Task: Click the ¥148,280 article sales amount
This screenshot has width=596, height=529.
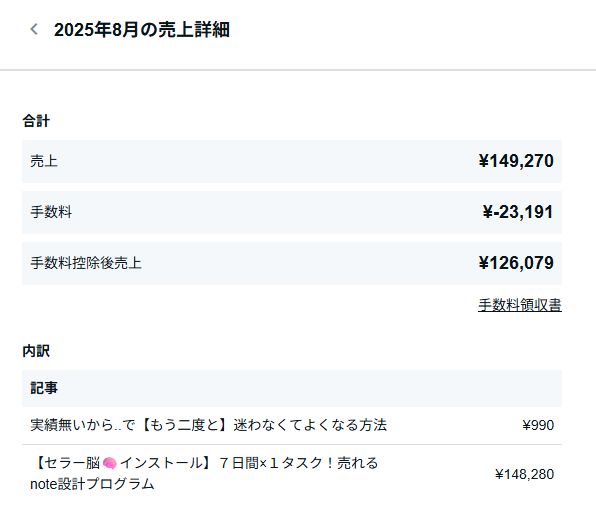Action: tap(525, 474)
